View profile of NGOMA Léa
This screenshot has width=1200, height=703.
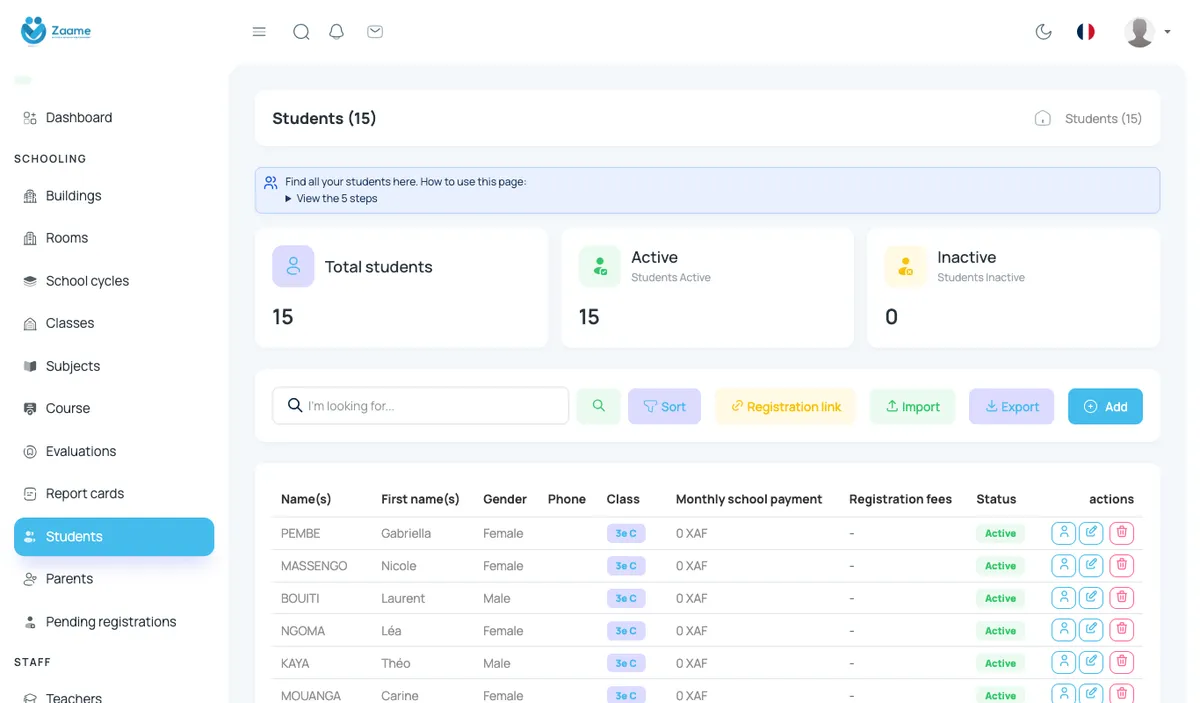[1064, 630]
